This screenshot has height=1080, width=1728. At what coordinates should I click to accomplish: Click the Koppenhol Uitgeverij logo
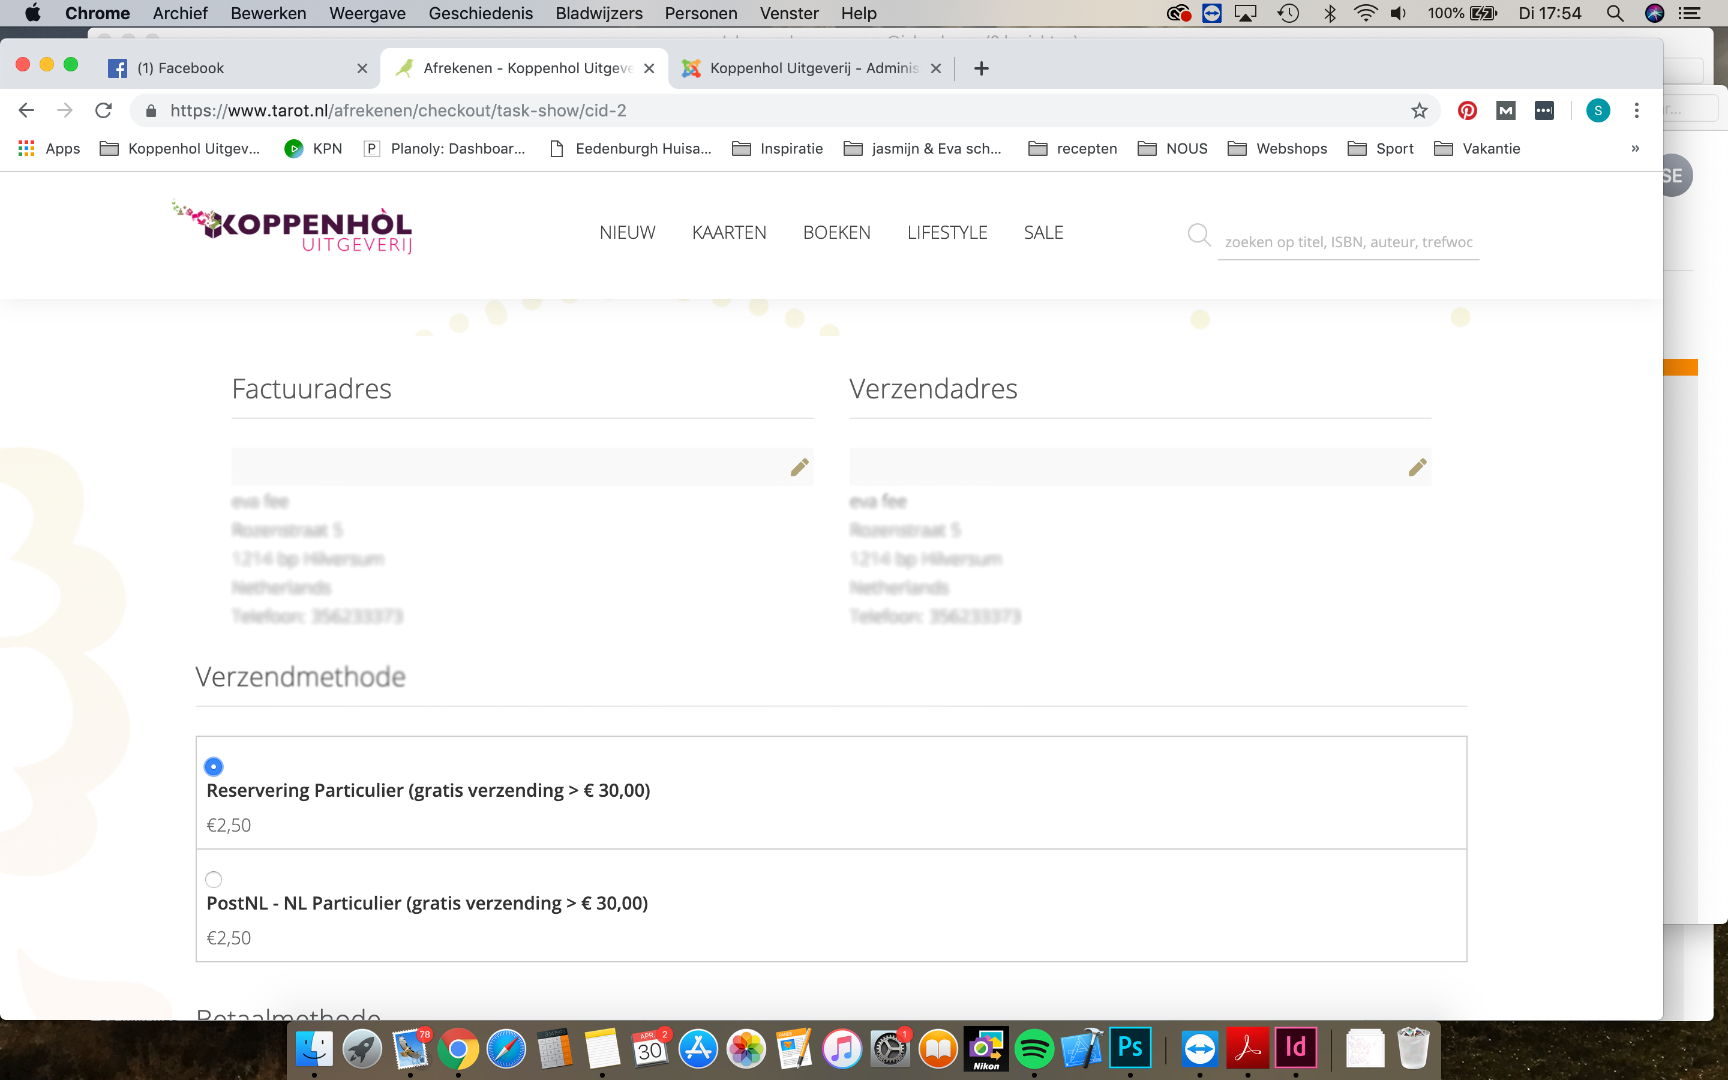[x=292, y=228]
